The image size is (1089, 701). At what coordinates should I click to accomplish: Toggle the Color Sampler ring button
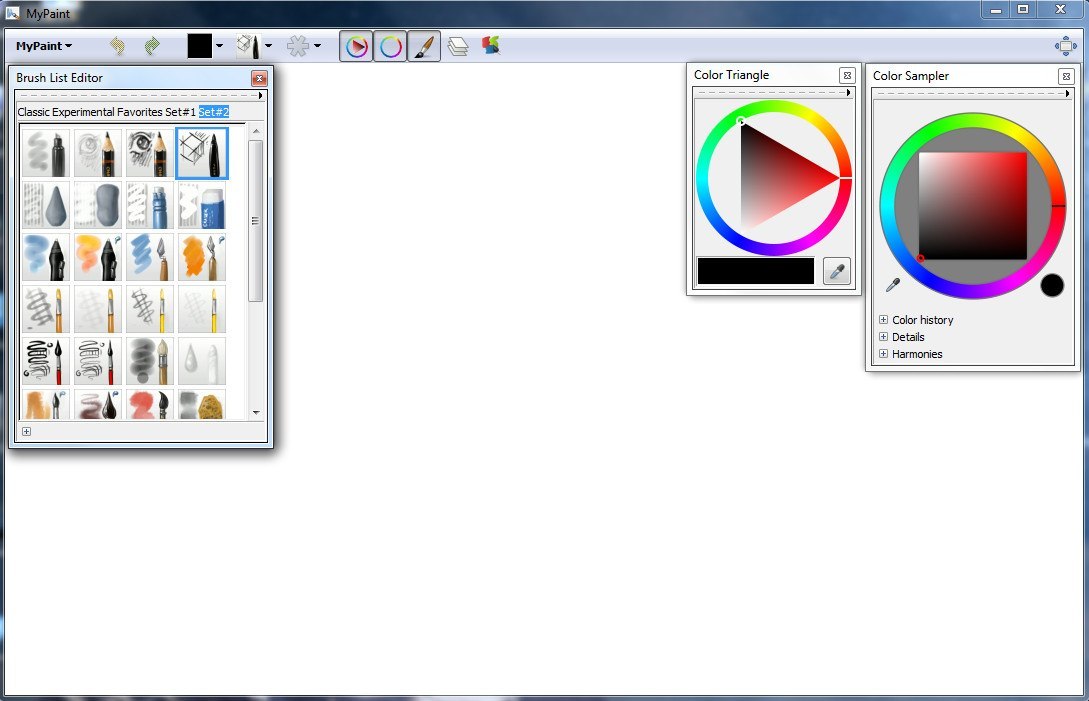coord(390,46)
